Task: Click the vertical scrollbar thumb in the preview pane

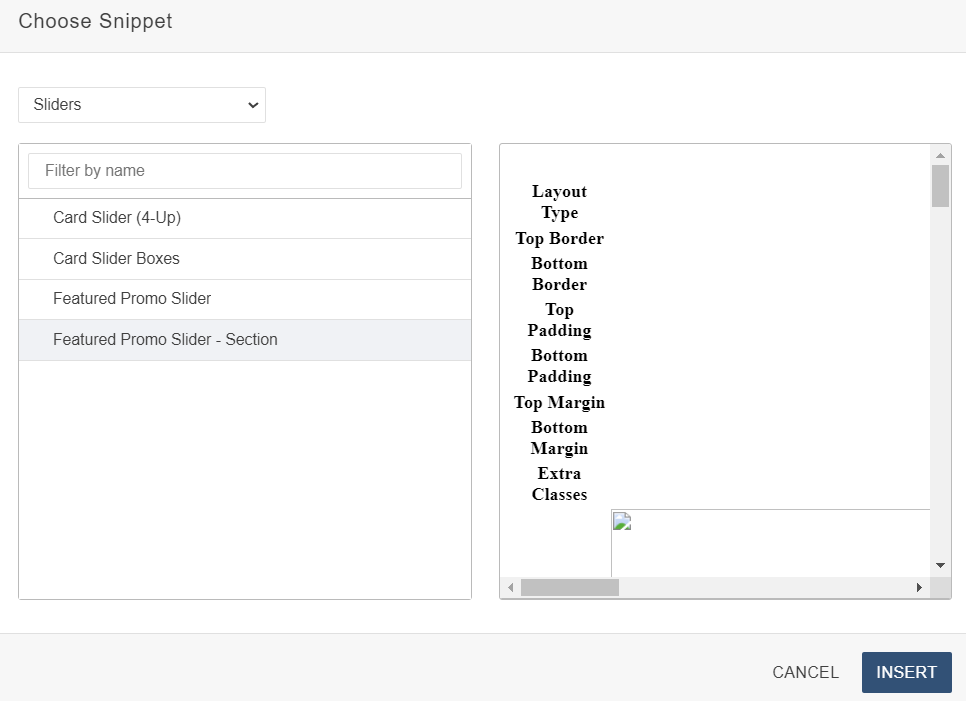Action: pos(940,185)
